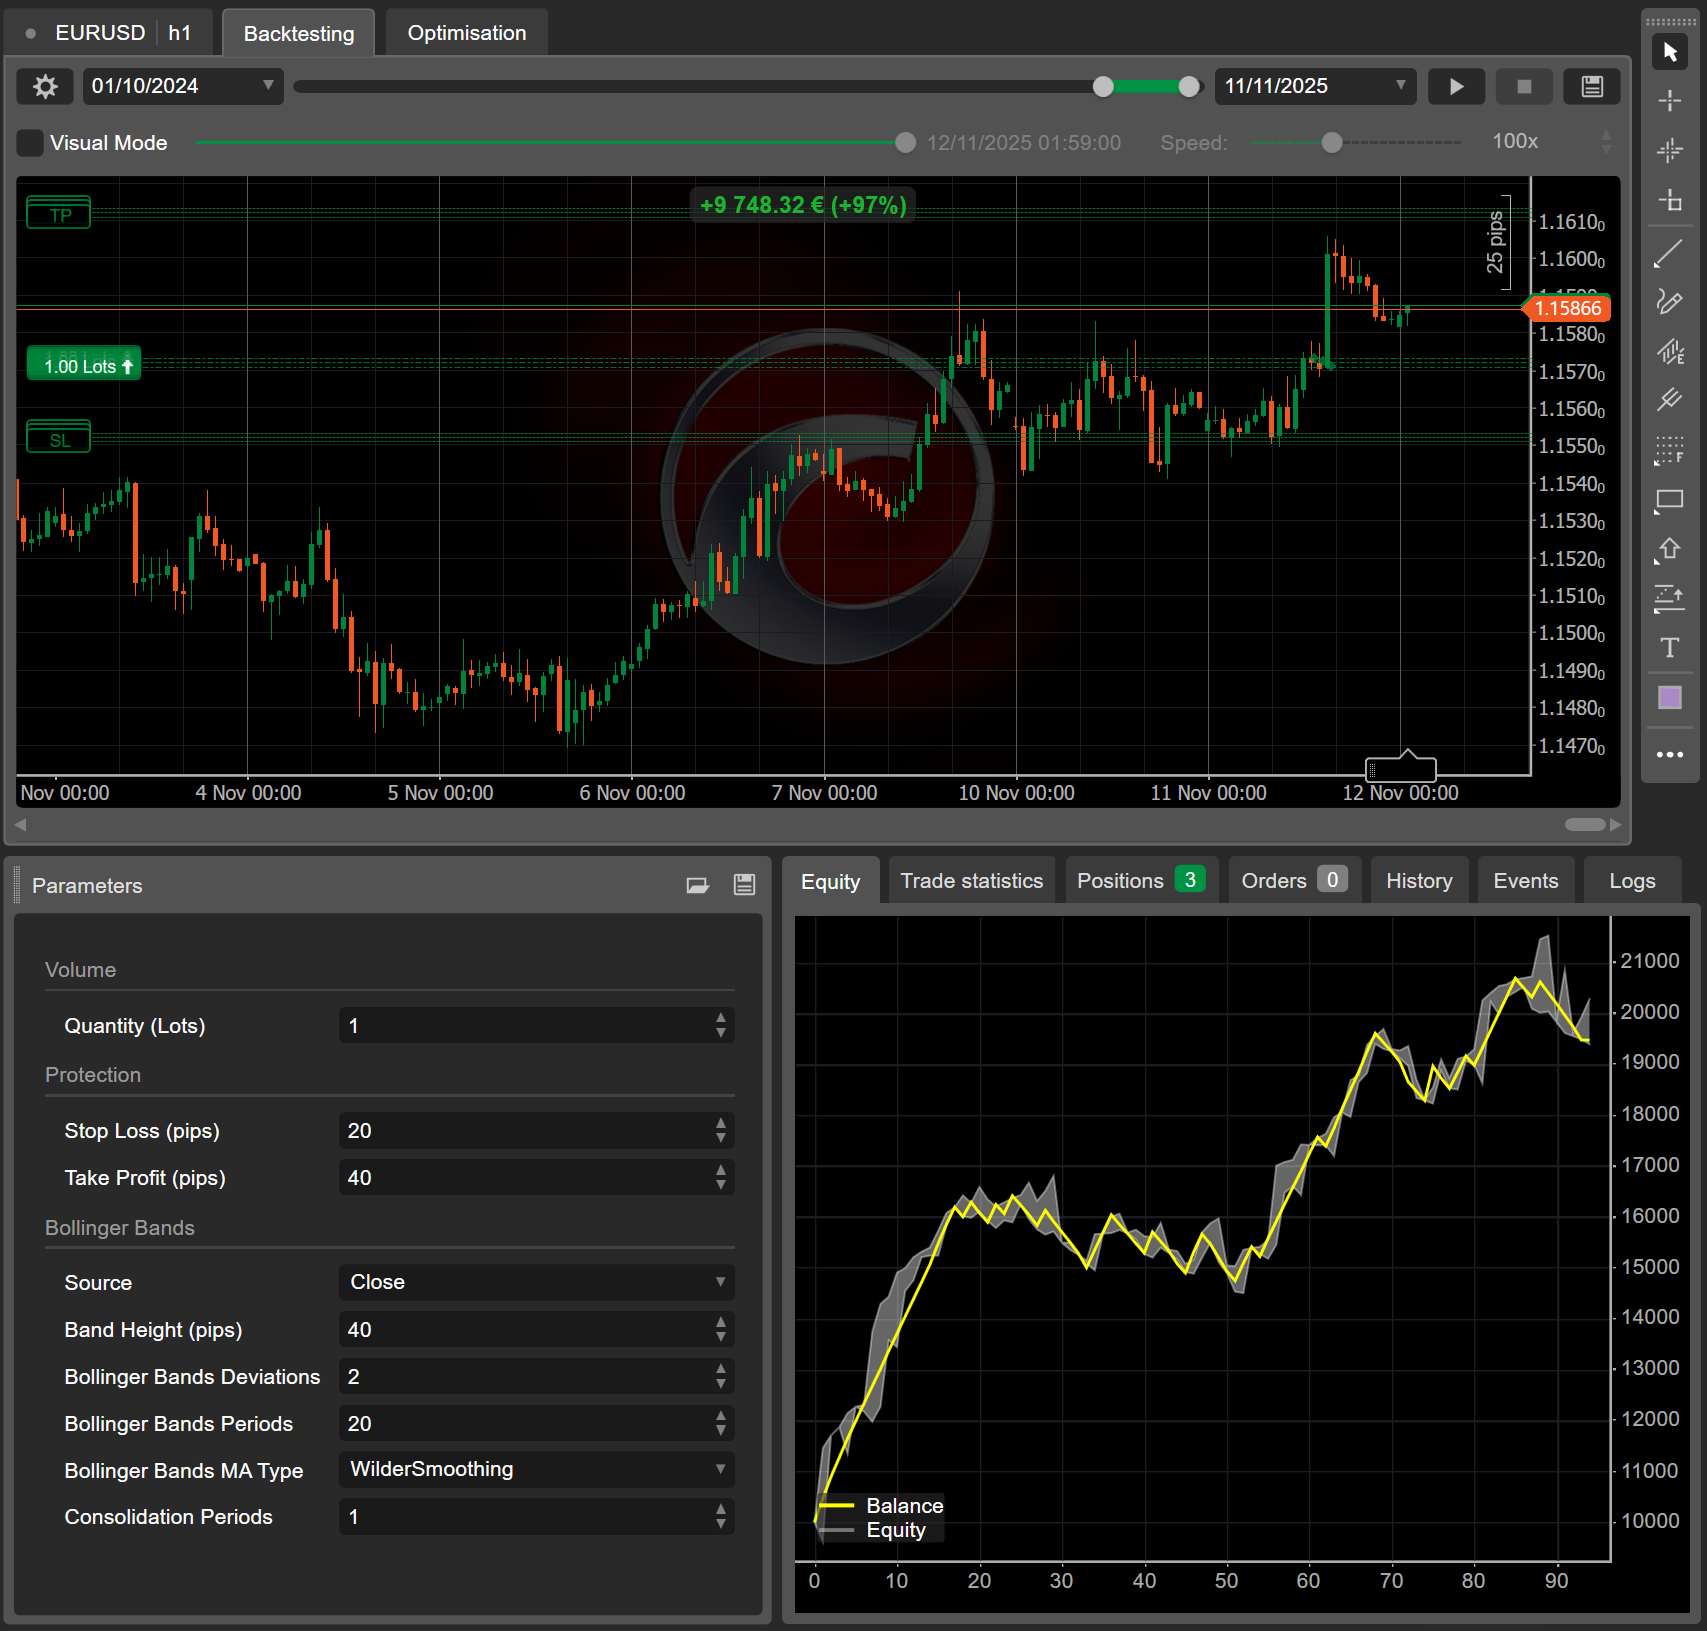Click the load parameters folder icon
Screen dimensions: 1707x1631
coord(697,885)
